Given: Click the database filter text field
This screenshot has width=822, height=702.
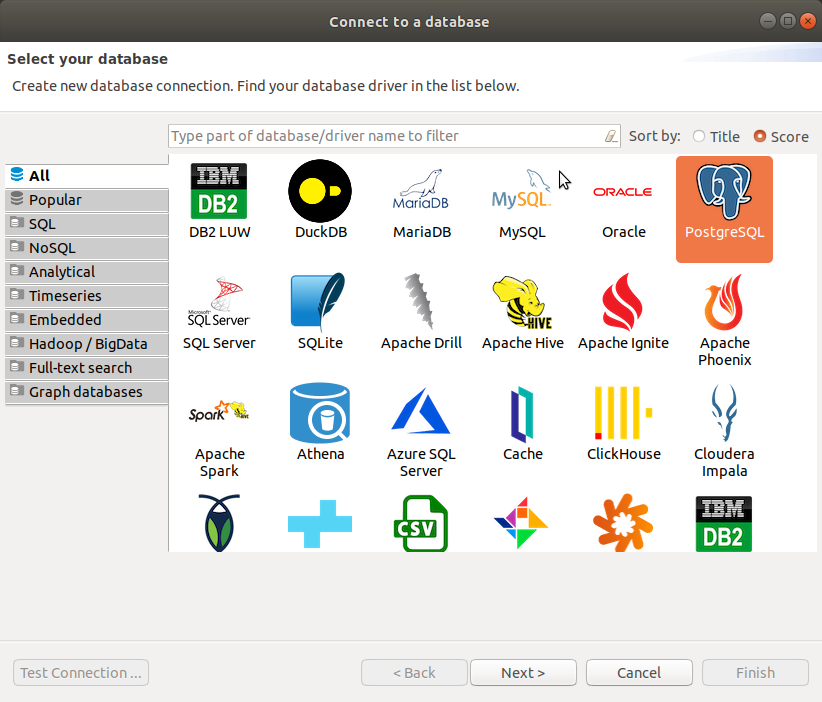Looking at the screenshot, I should (x=385, y=136).
